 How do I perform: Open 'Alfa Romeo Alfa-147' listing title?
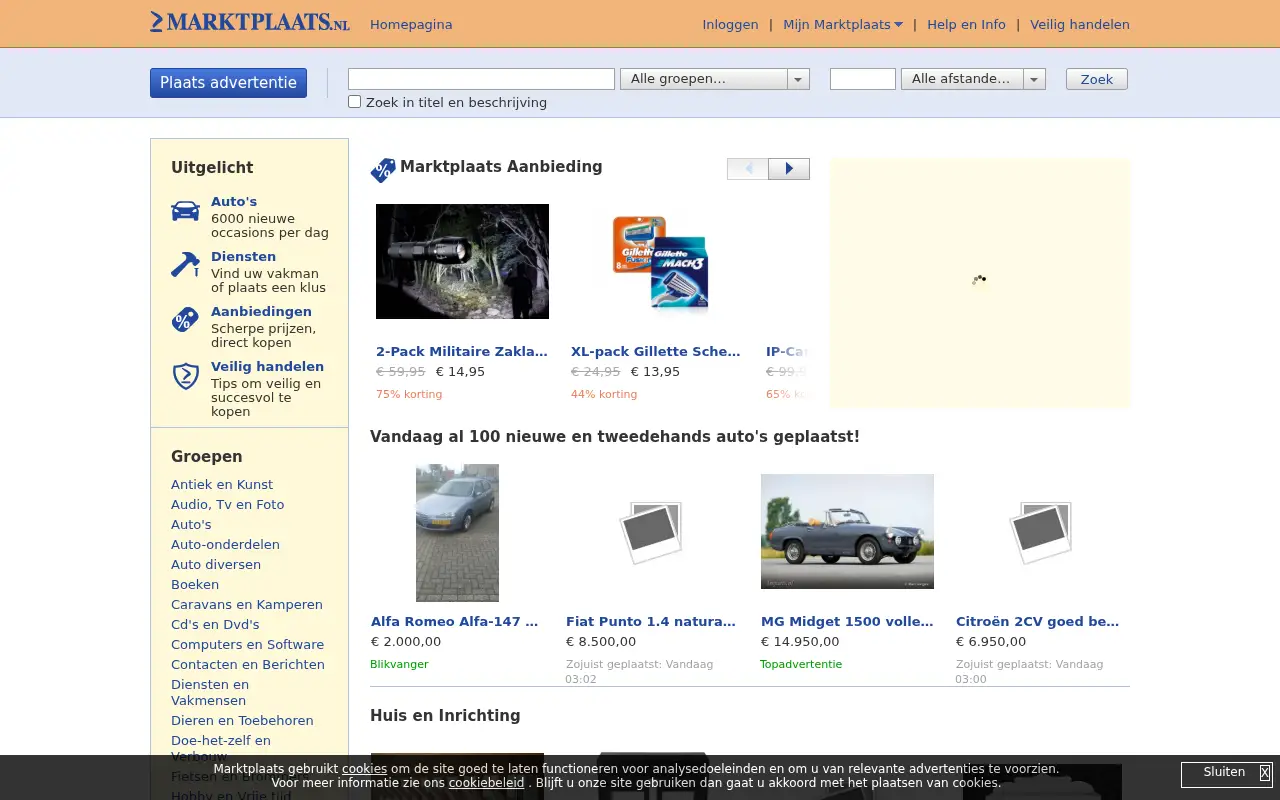pyautogui.click(x=455, y=622)
